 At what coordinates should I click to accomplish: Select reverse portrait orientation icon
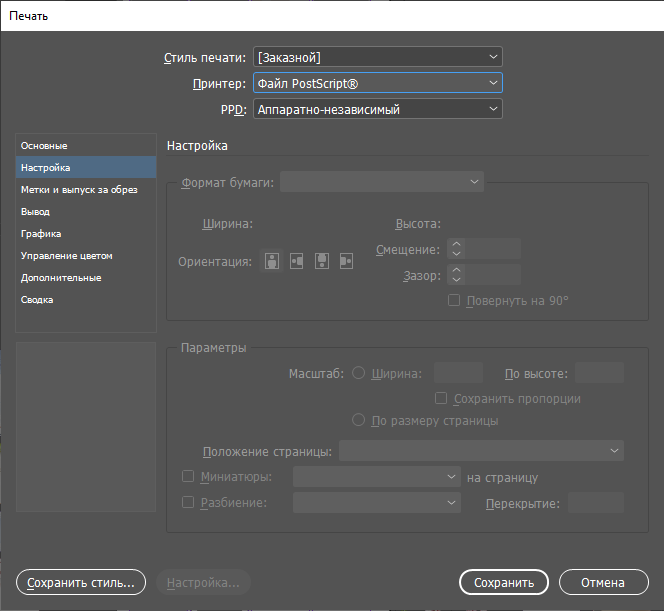pos(322,261)
